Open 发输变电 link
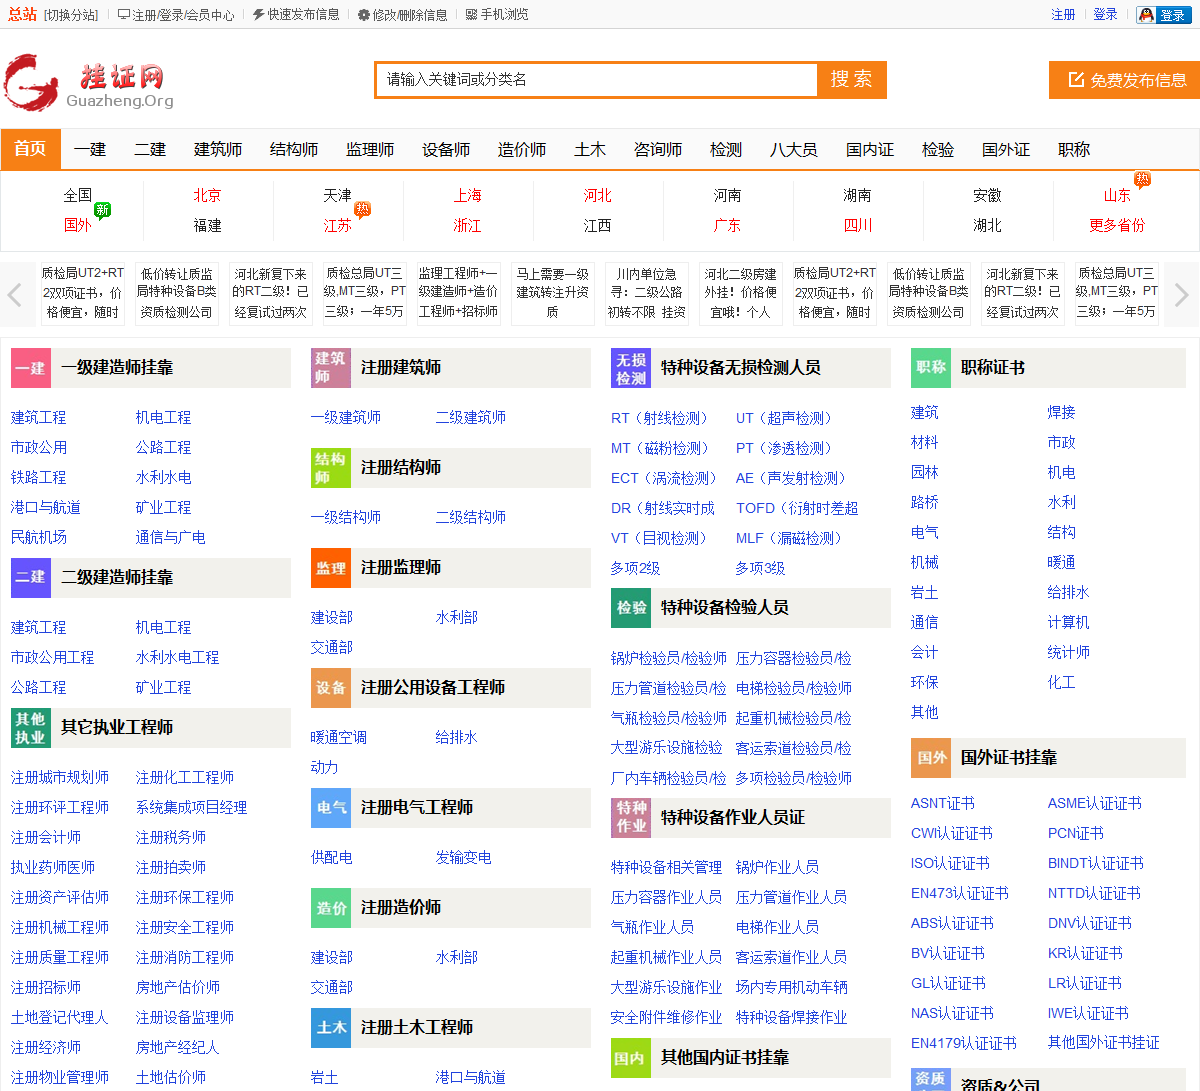The height and width of the screenshot is (1091, 1200). (464, 858)
